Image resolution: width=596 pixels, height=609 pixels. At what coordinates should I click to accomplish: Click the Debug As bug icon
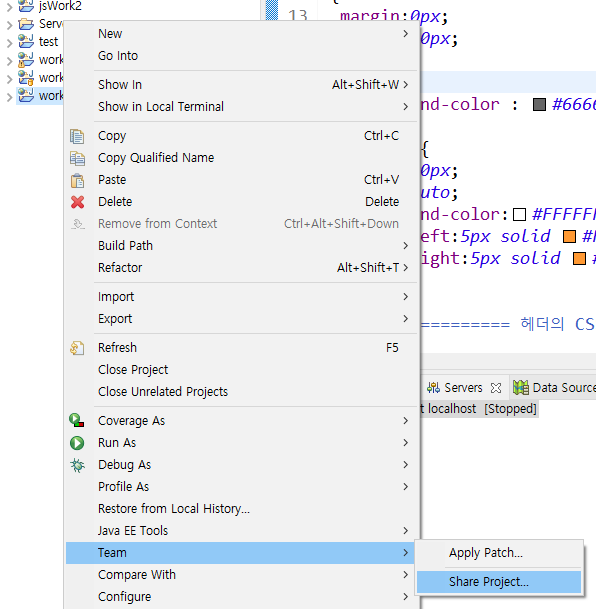[77, 465]
